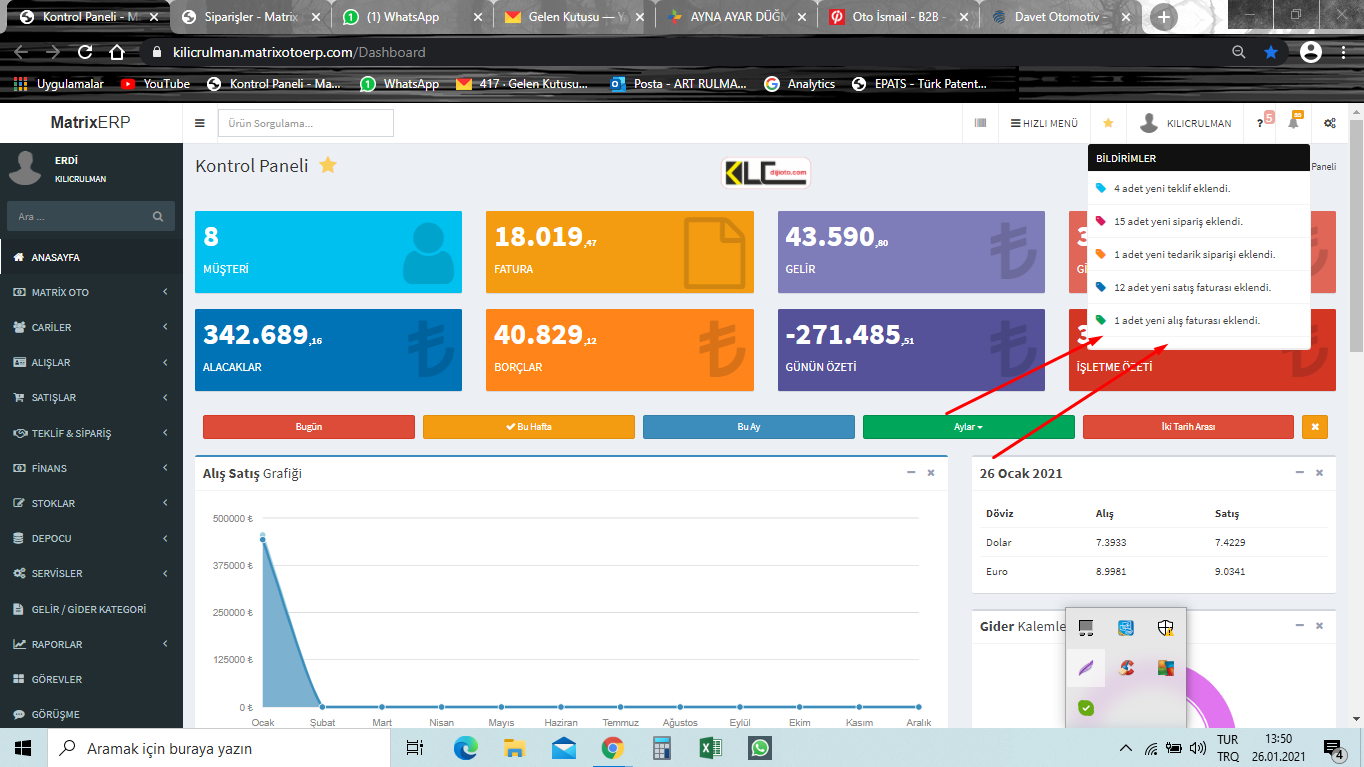This screenshot has height=767, width=1364.
Task: Click the settings gears icon
Action: point(1329,123)
